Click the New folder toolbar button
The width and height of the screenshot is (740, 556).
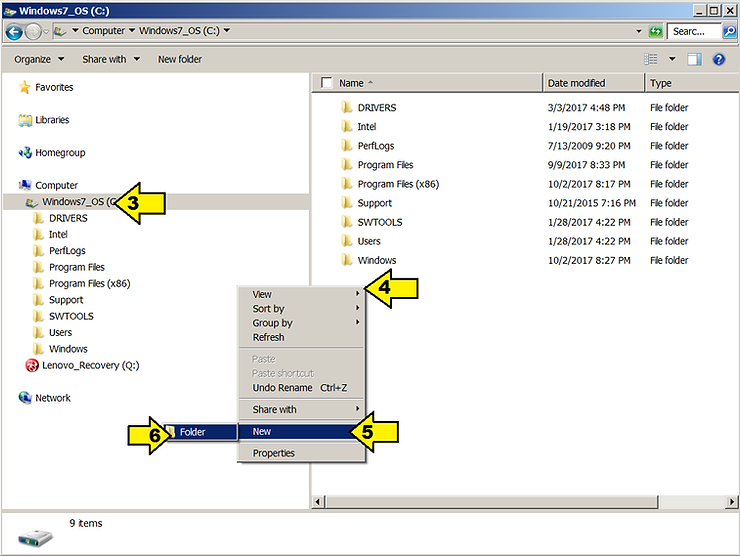180,60
